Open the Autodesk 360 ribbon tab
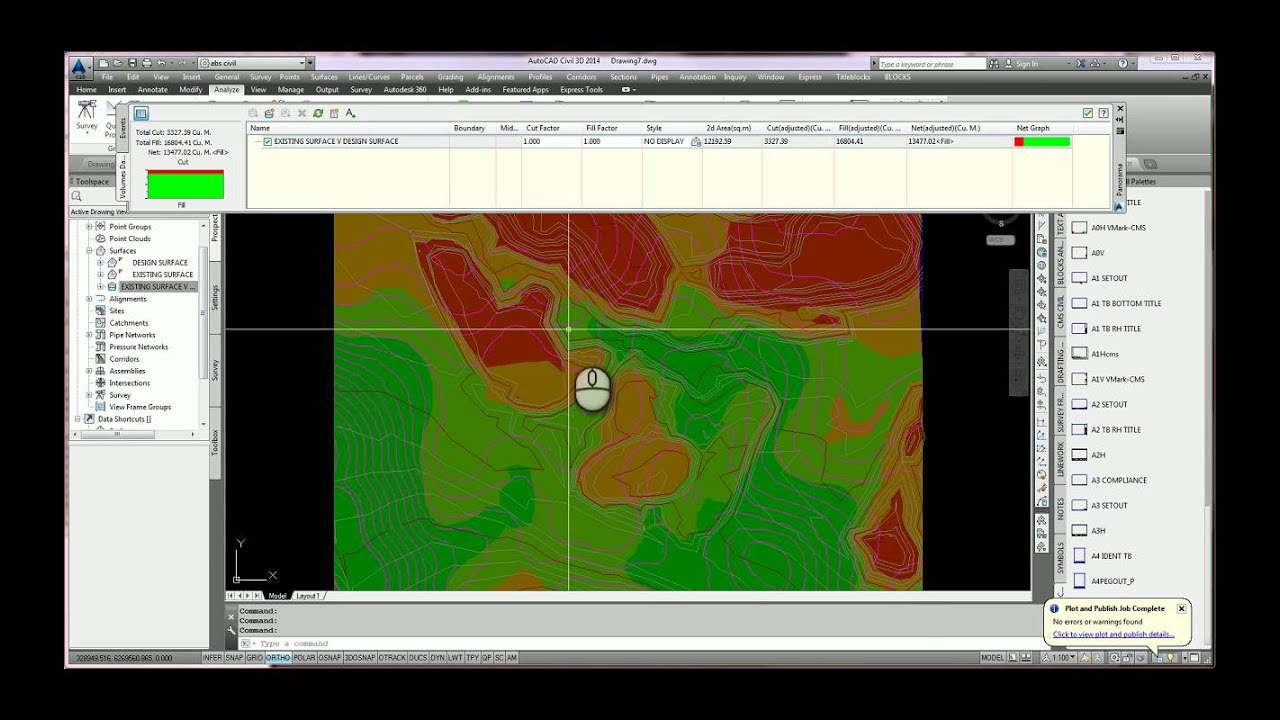 [405, 90]
